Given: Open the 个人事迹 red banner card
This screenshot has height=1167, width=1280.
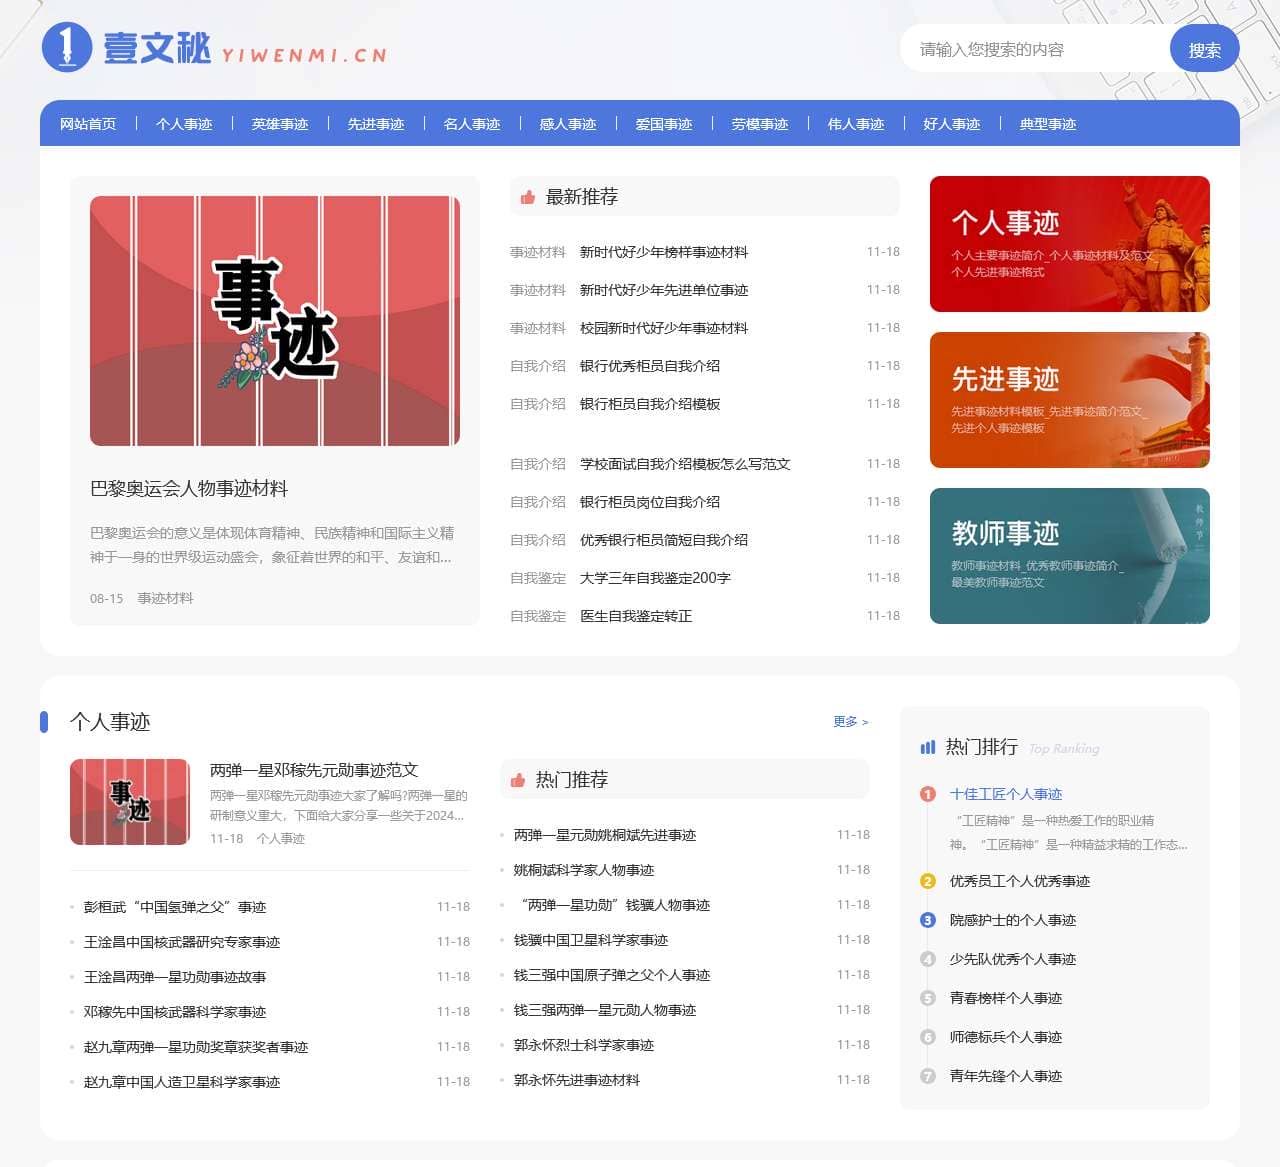Looking at the screenshot, I should (1069, 243).
